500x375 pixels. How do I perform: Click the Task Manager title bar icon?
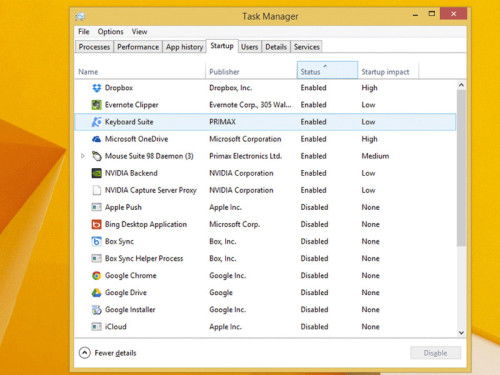tap(80, 16)
